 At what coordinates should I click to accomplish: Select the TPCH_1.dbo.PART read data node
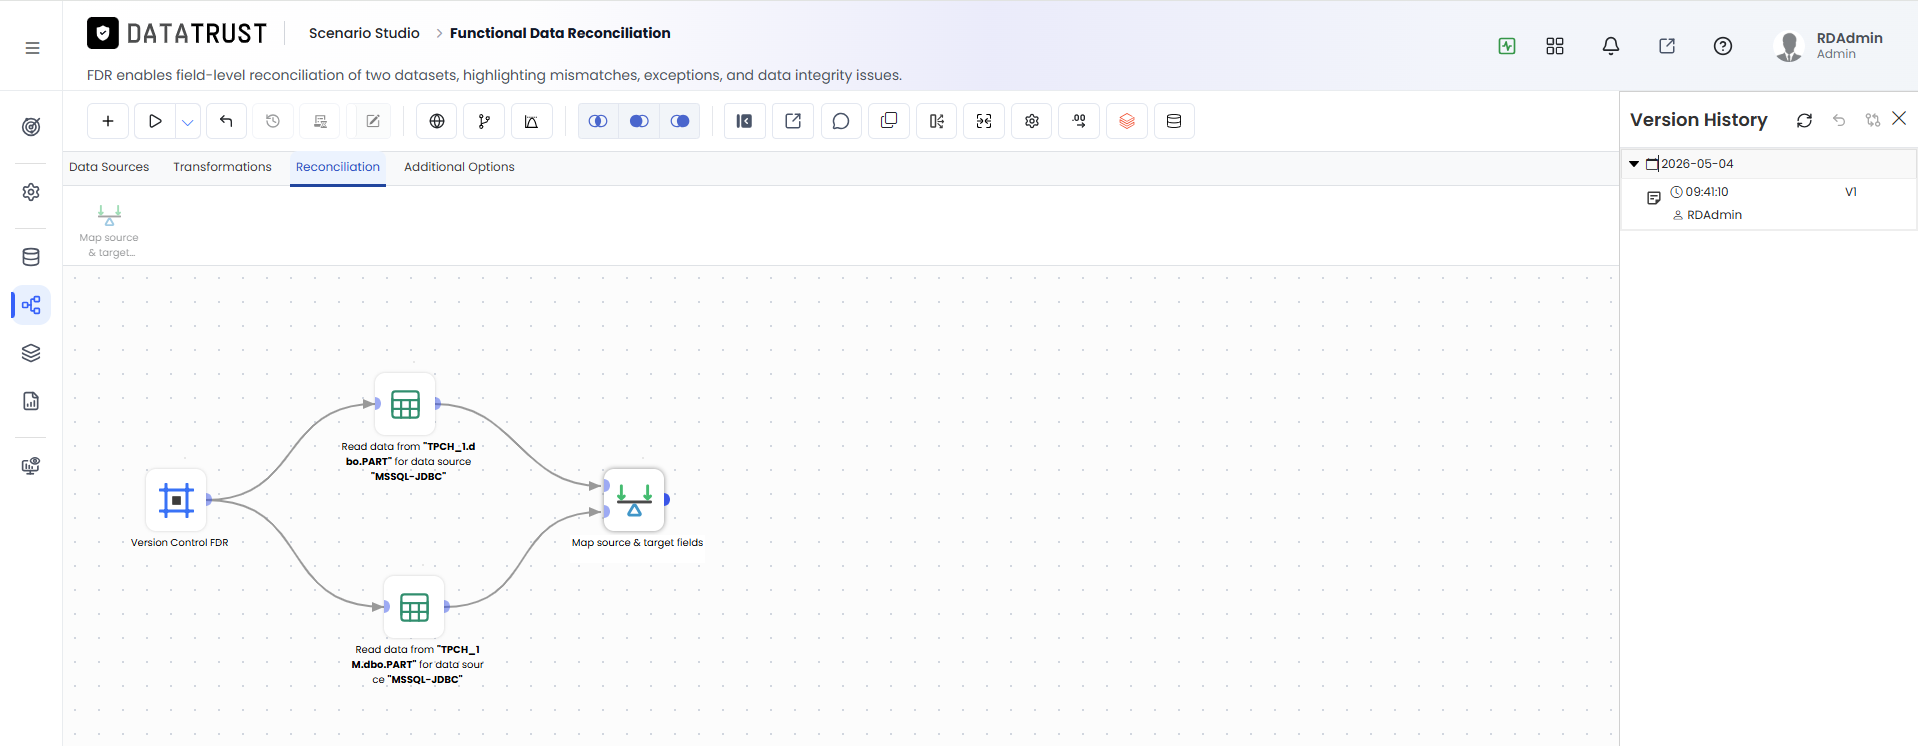(x=405, y=404)
